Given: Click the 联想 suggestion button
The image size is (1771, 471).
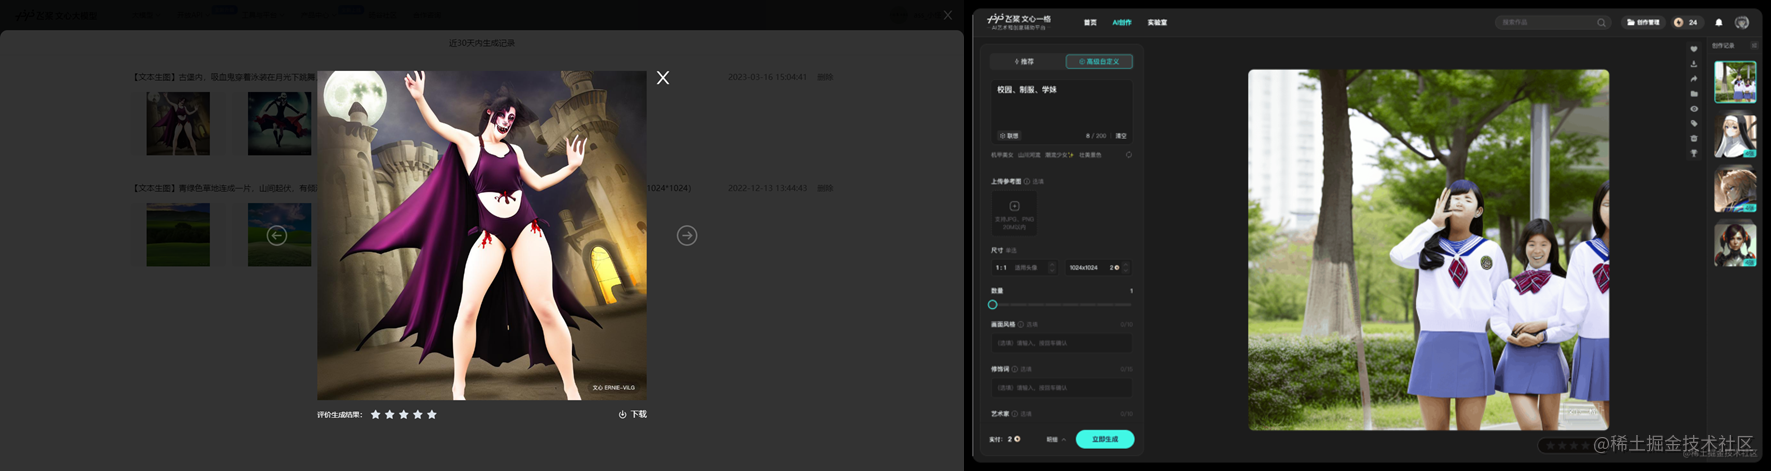Looking at the screenshot, I should click(x=1009, y=135).
